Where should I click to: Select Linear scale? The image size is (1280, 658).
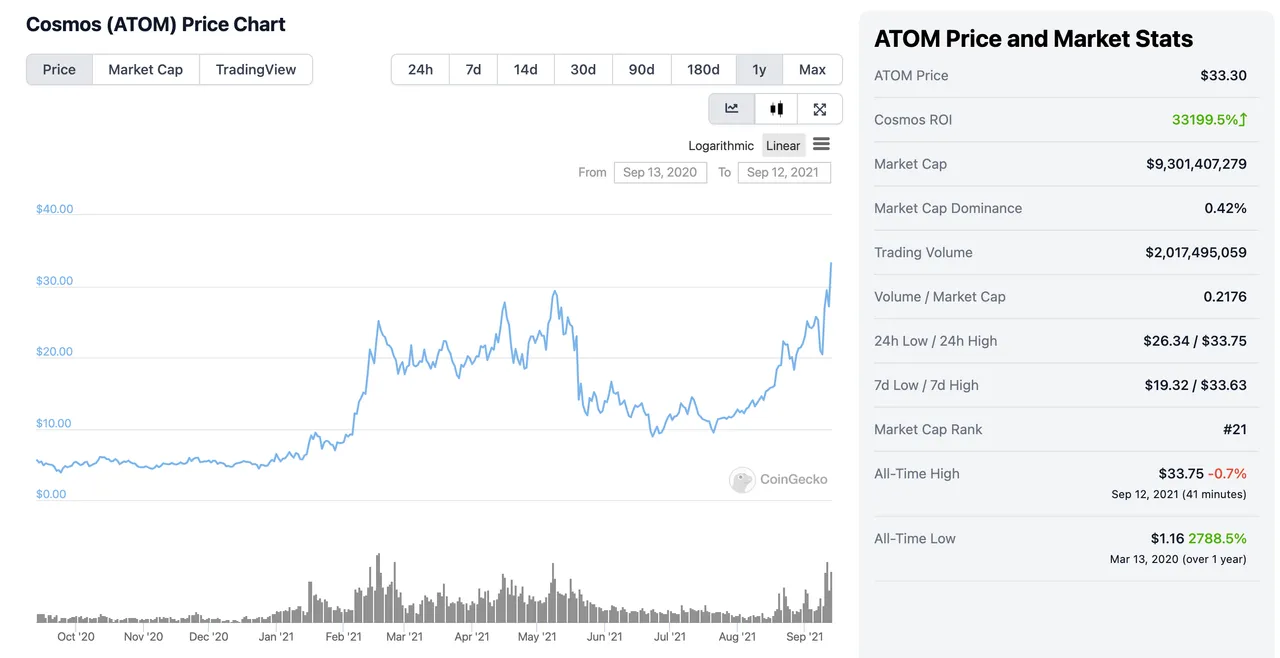click(783, 145)
